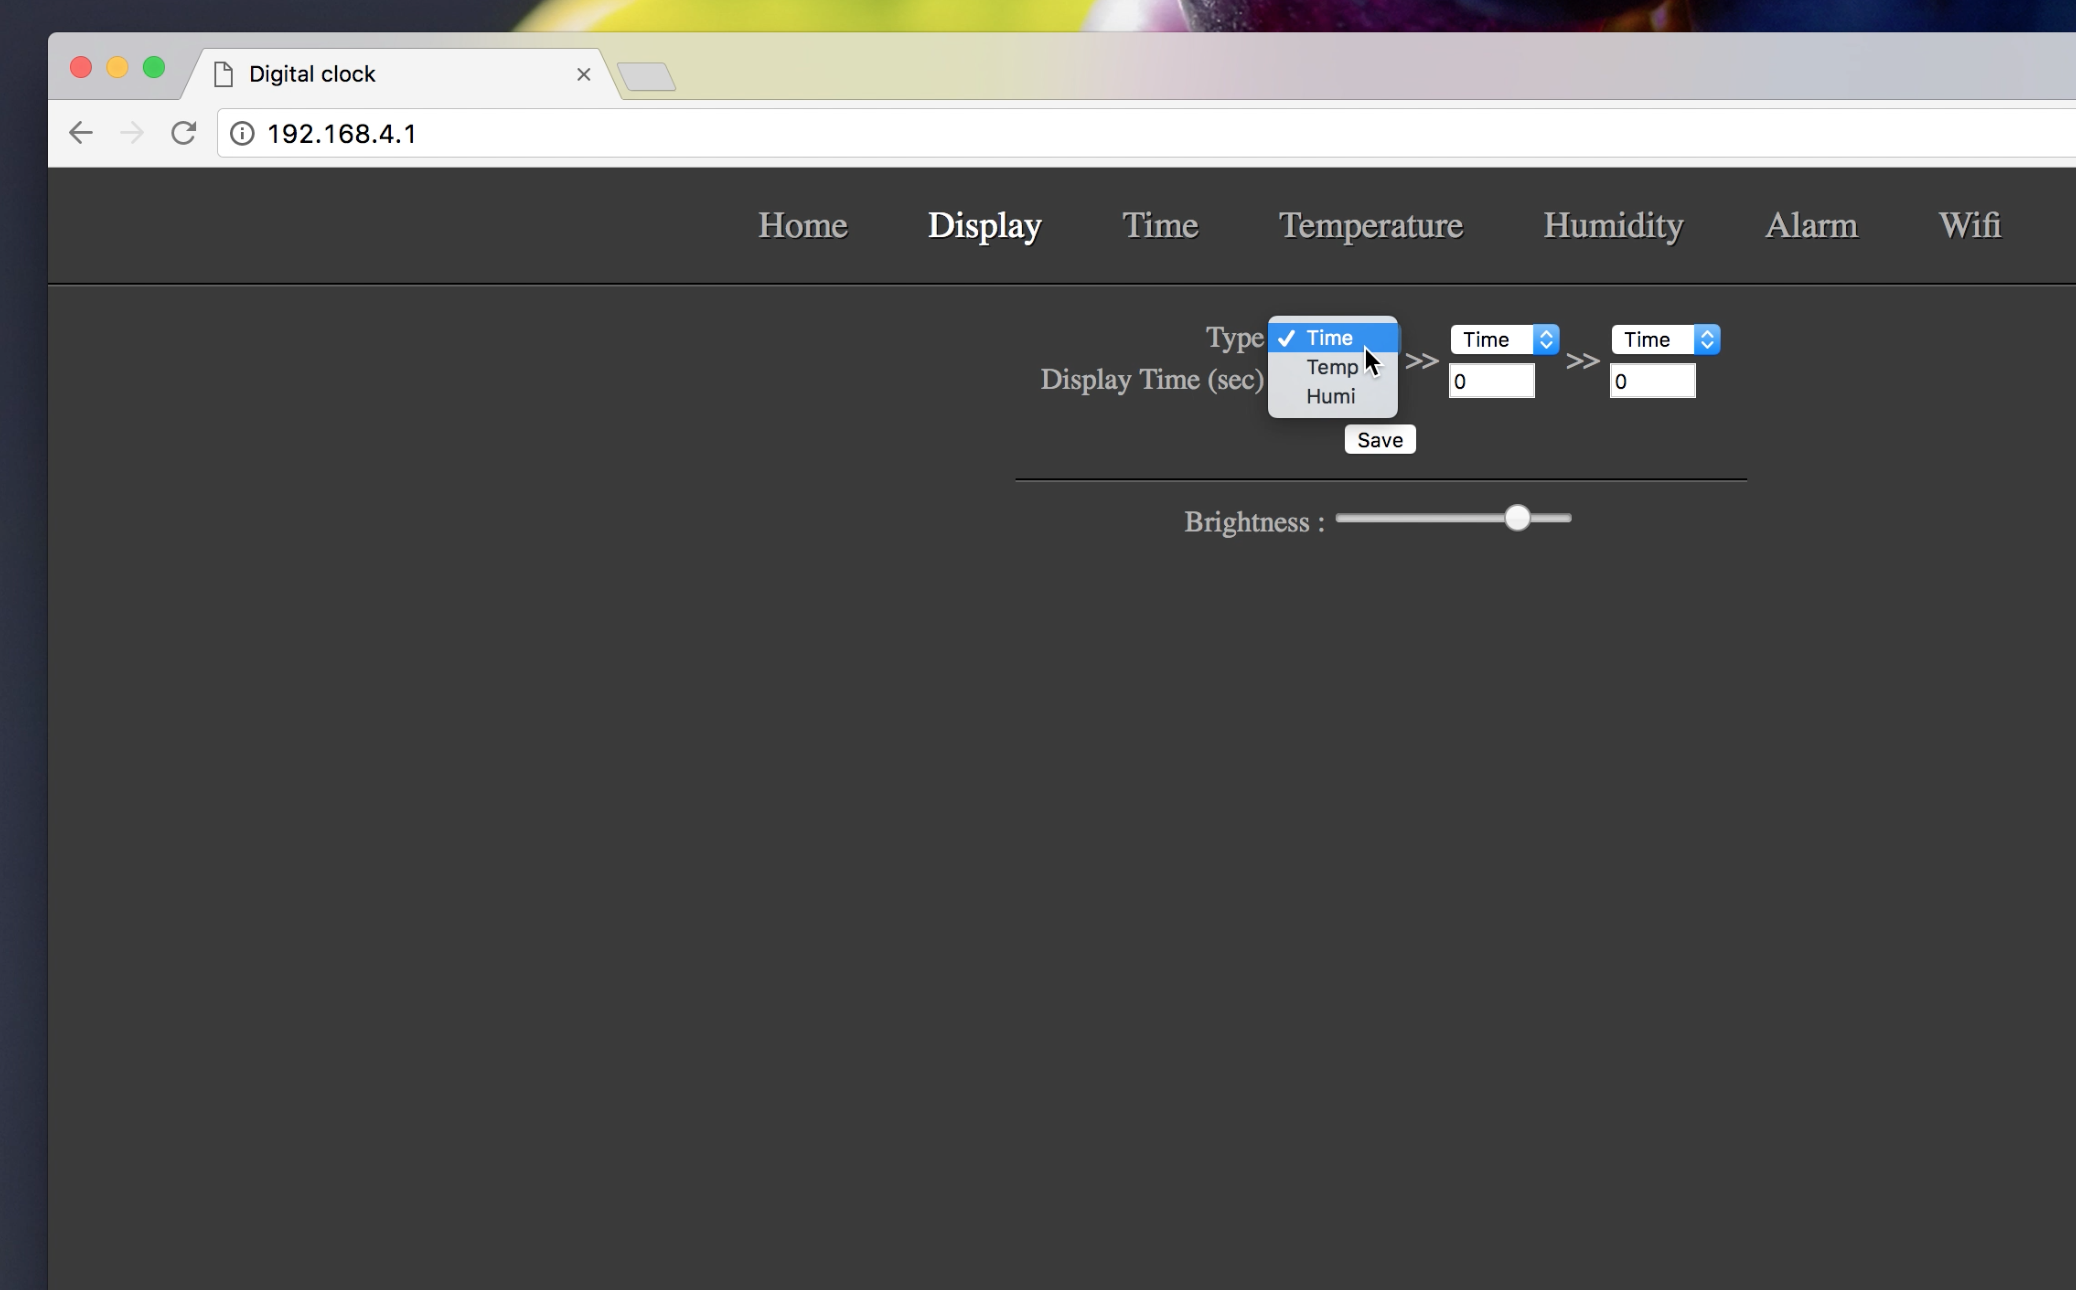The width and height of the screenshot is (2076, 1290).
Task: Focus the second display time input
Action: (1491, 382)
